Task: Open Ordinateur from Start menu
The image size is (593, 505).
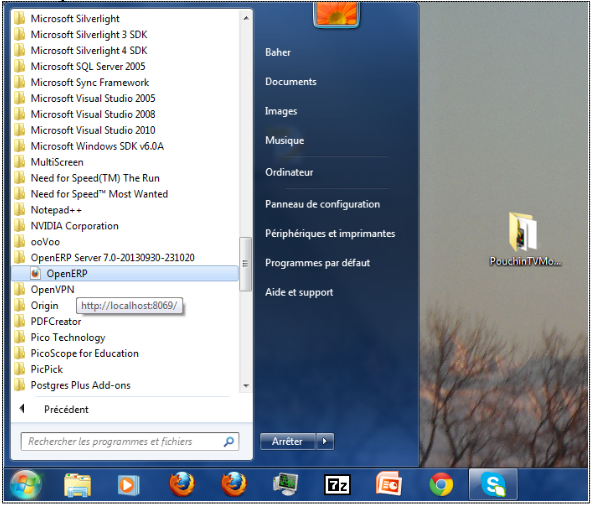Action: pos(289,172)
